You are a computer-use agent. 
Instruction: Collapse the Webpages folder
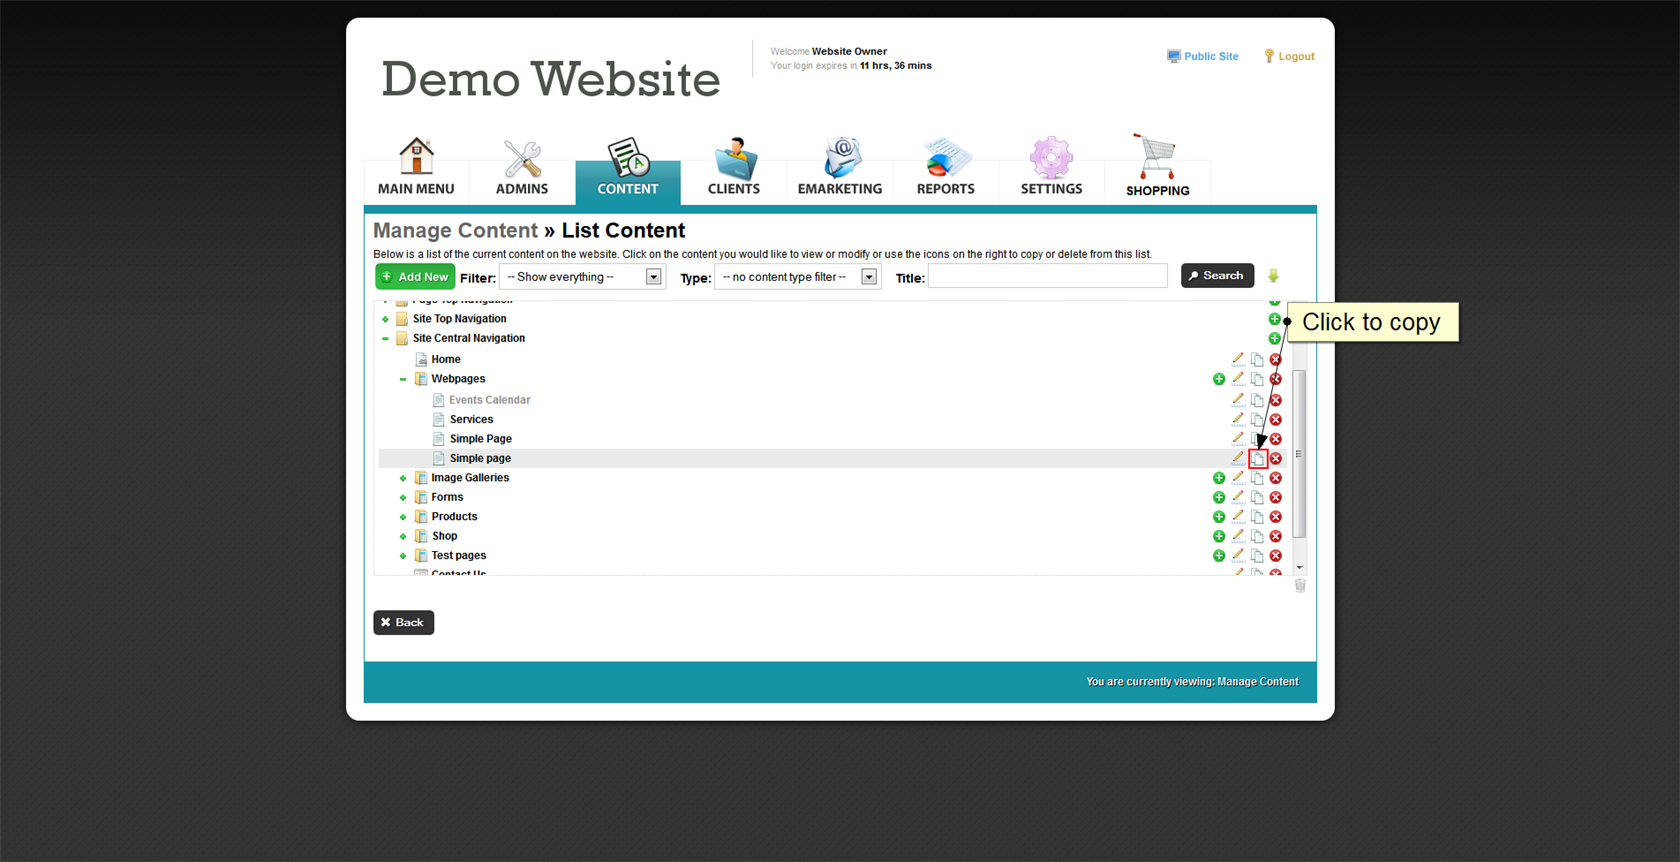point(403,379)
